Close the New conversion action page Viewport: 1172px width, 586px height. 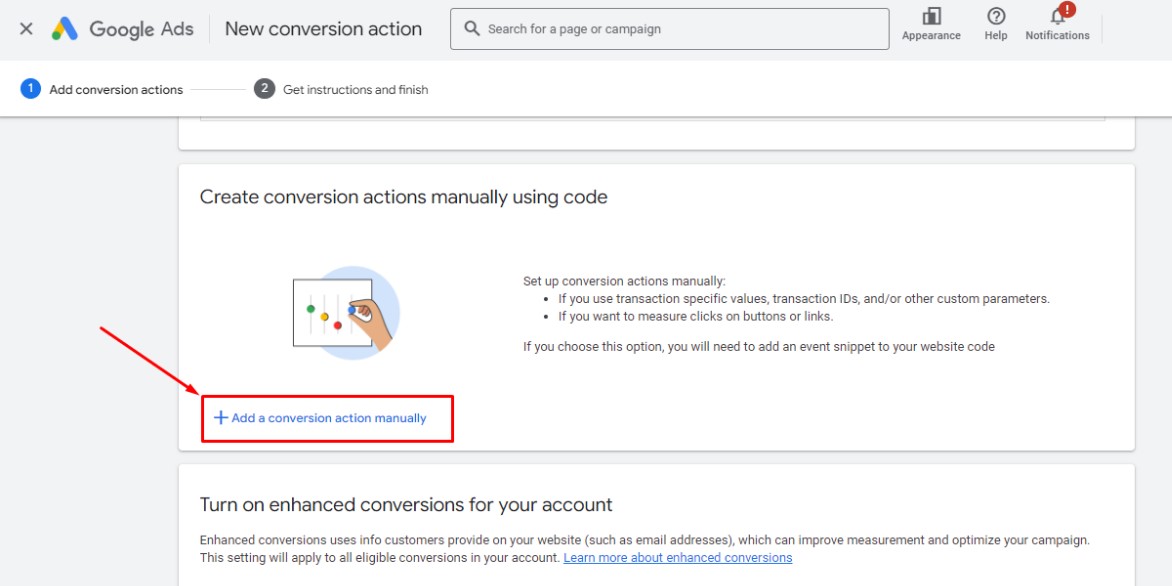point(26,29)
